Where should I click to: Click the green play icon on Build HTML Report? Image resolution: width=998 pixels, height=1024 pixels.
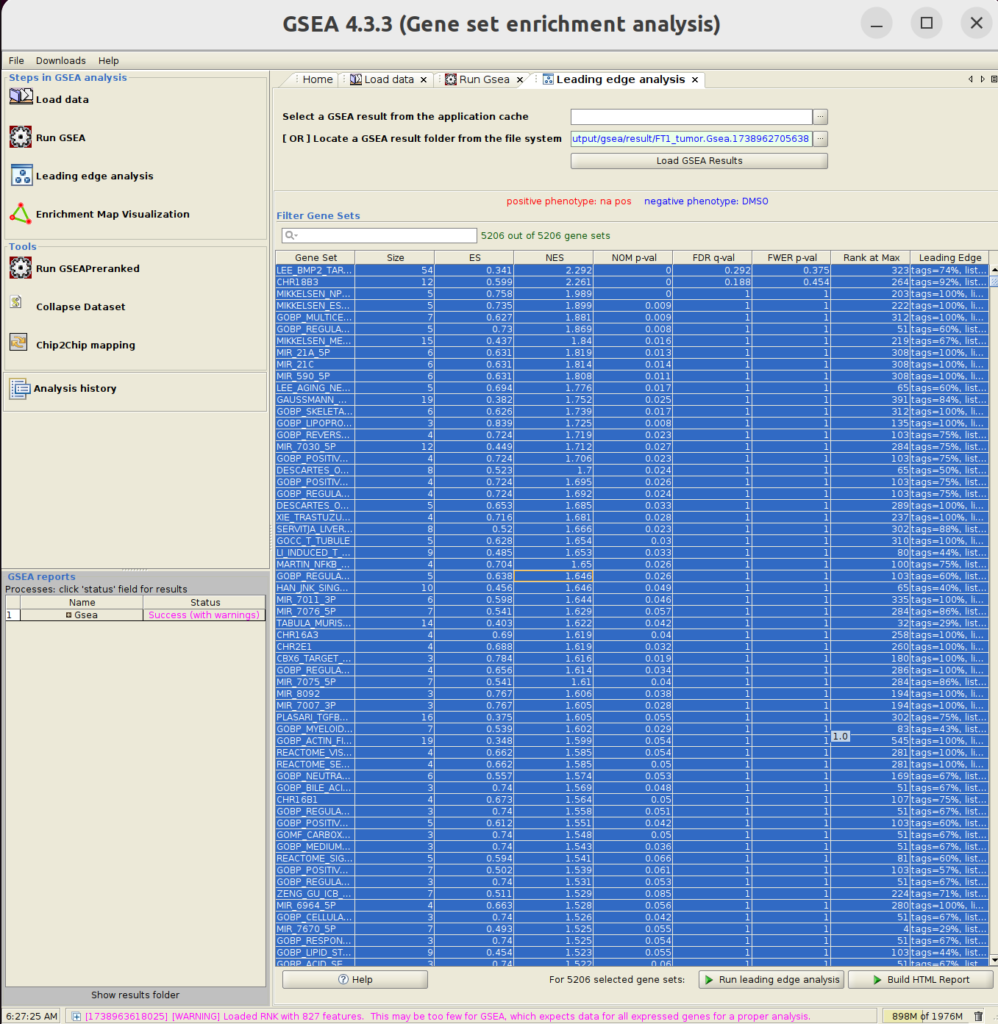click(x=877, y=980)
